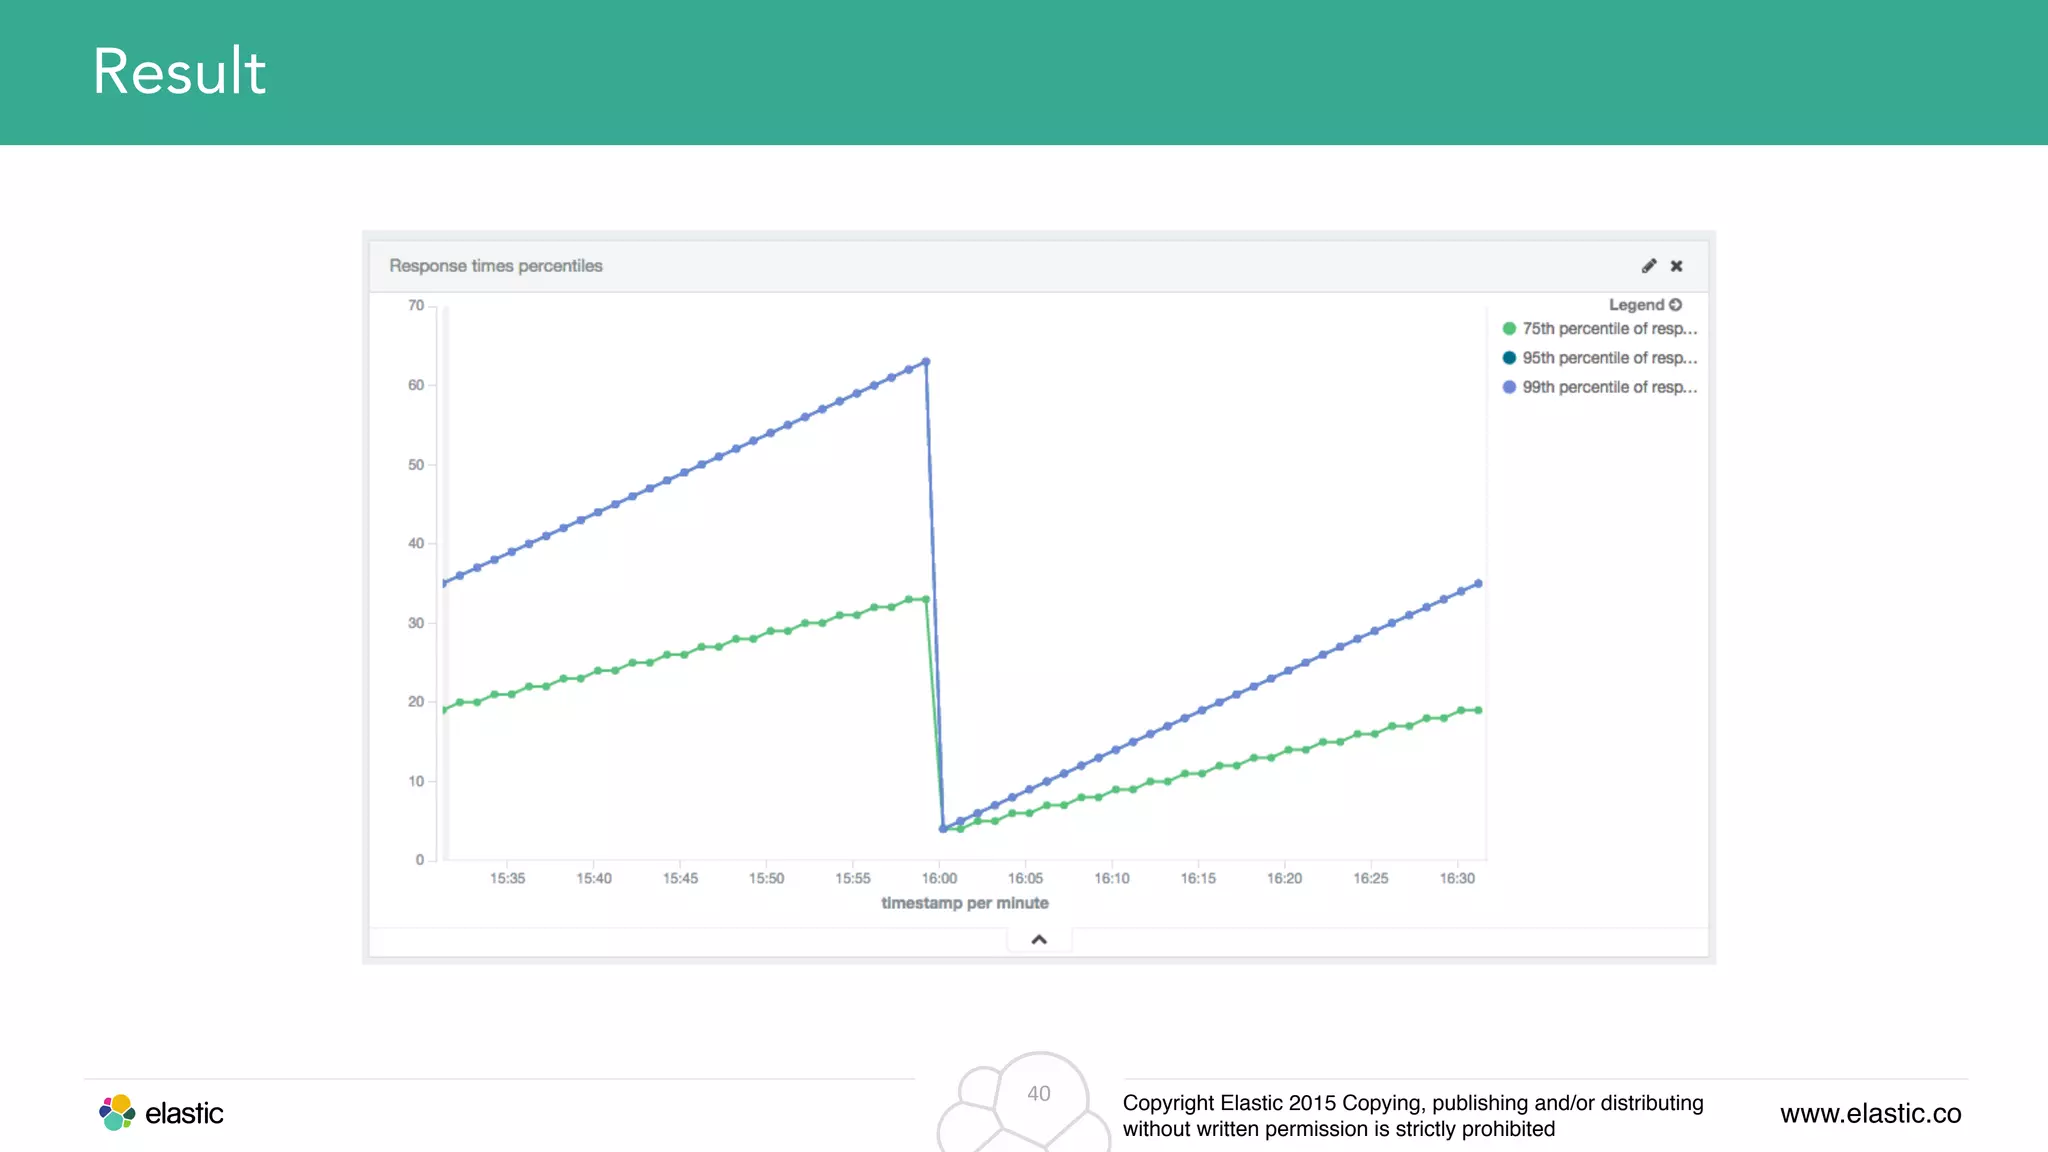The width and height of the screenshot is (2048, 1152).
Task: Click the elastic logo icon
Action: coord(117,1112)
